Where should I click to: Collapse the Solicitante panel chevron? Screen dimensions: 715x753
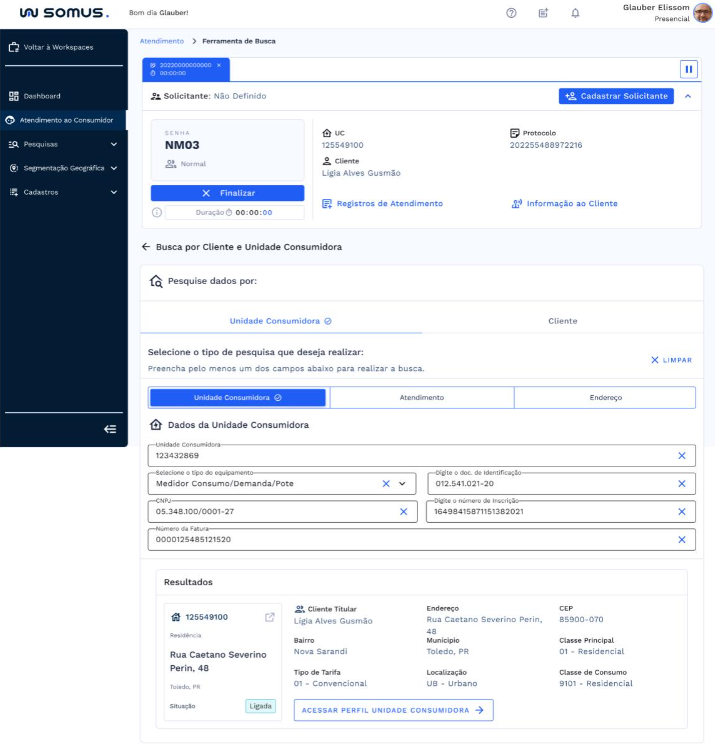click(687, 96)
